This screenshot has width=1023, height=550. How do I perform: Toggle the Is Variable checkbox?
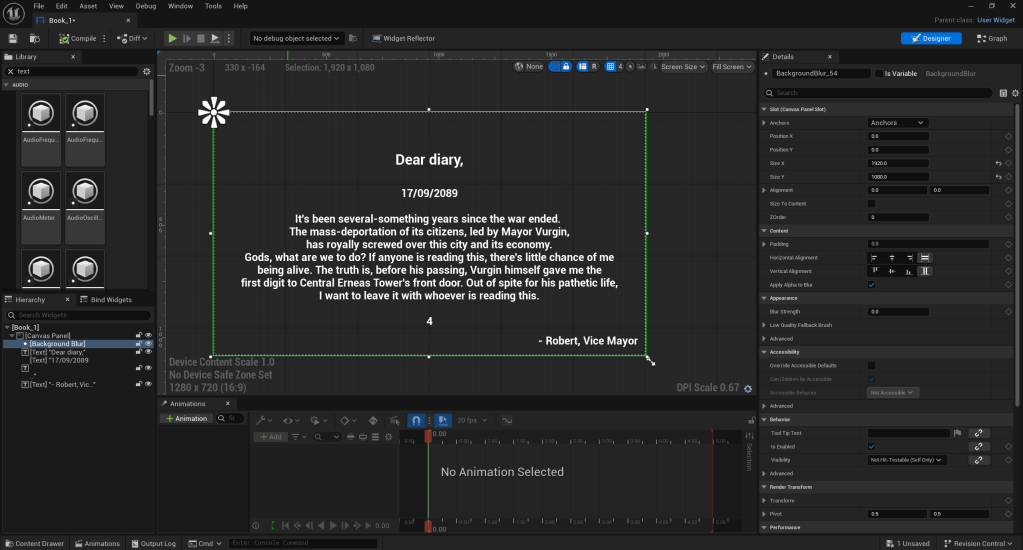click(879, 74)
